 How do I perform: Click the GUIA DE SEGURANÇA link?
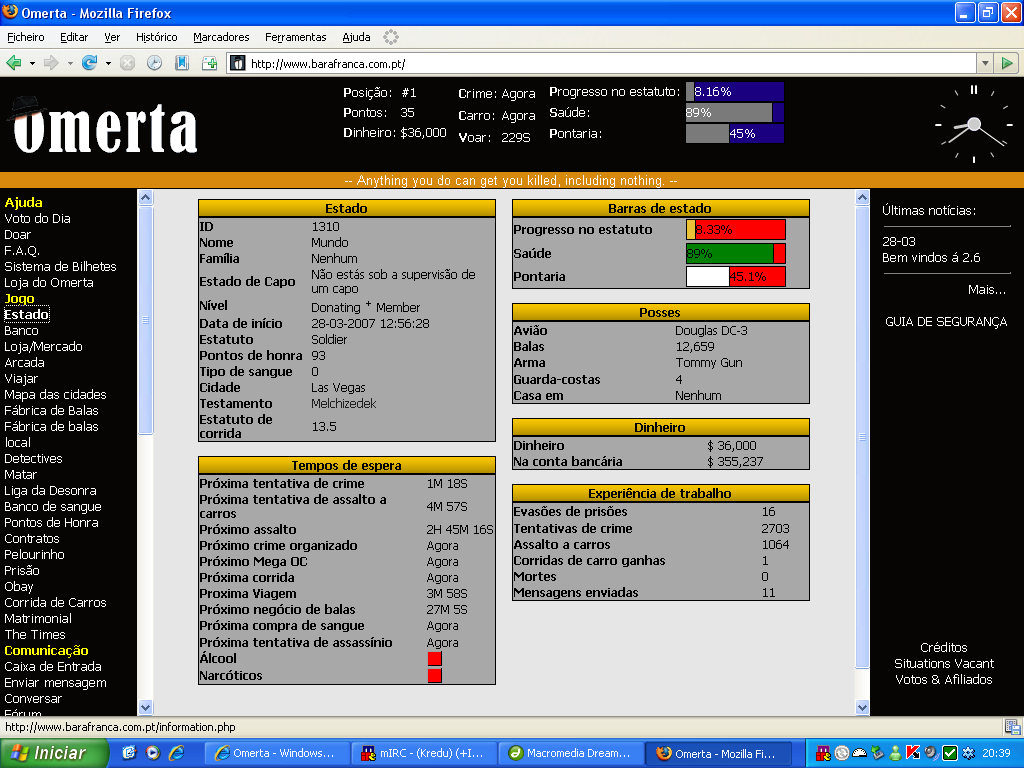(945, 322)
